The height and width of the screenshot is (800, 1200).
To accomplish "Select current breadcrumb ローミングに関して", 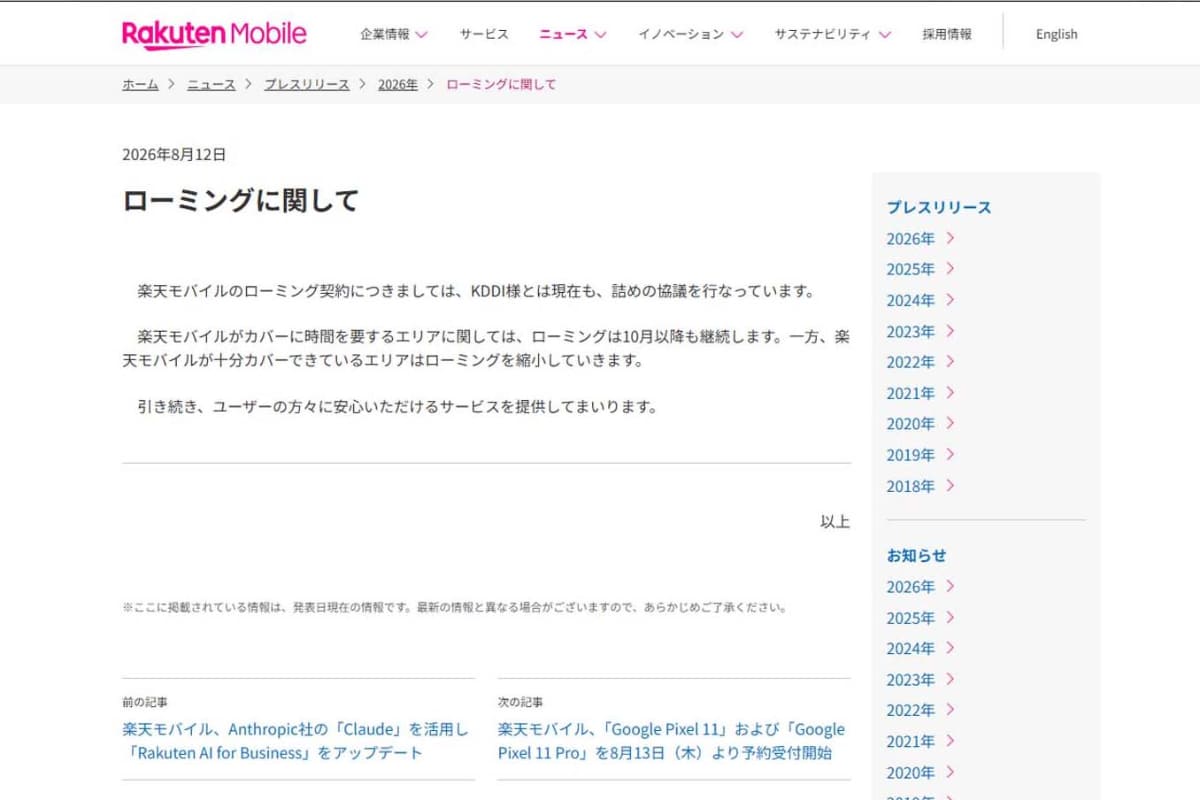I will coord(501,85).
